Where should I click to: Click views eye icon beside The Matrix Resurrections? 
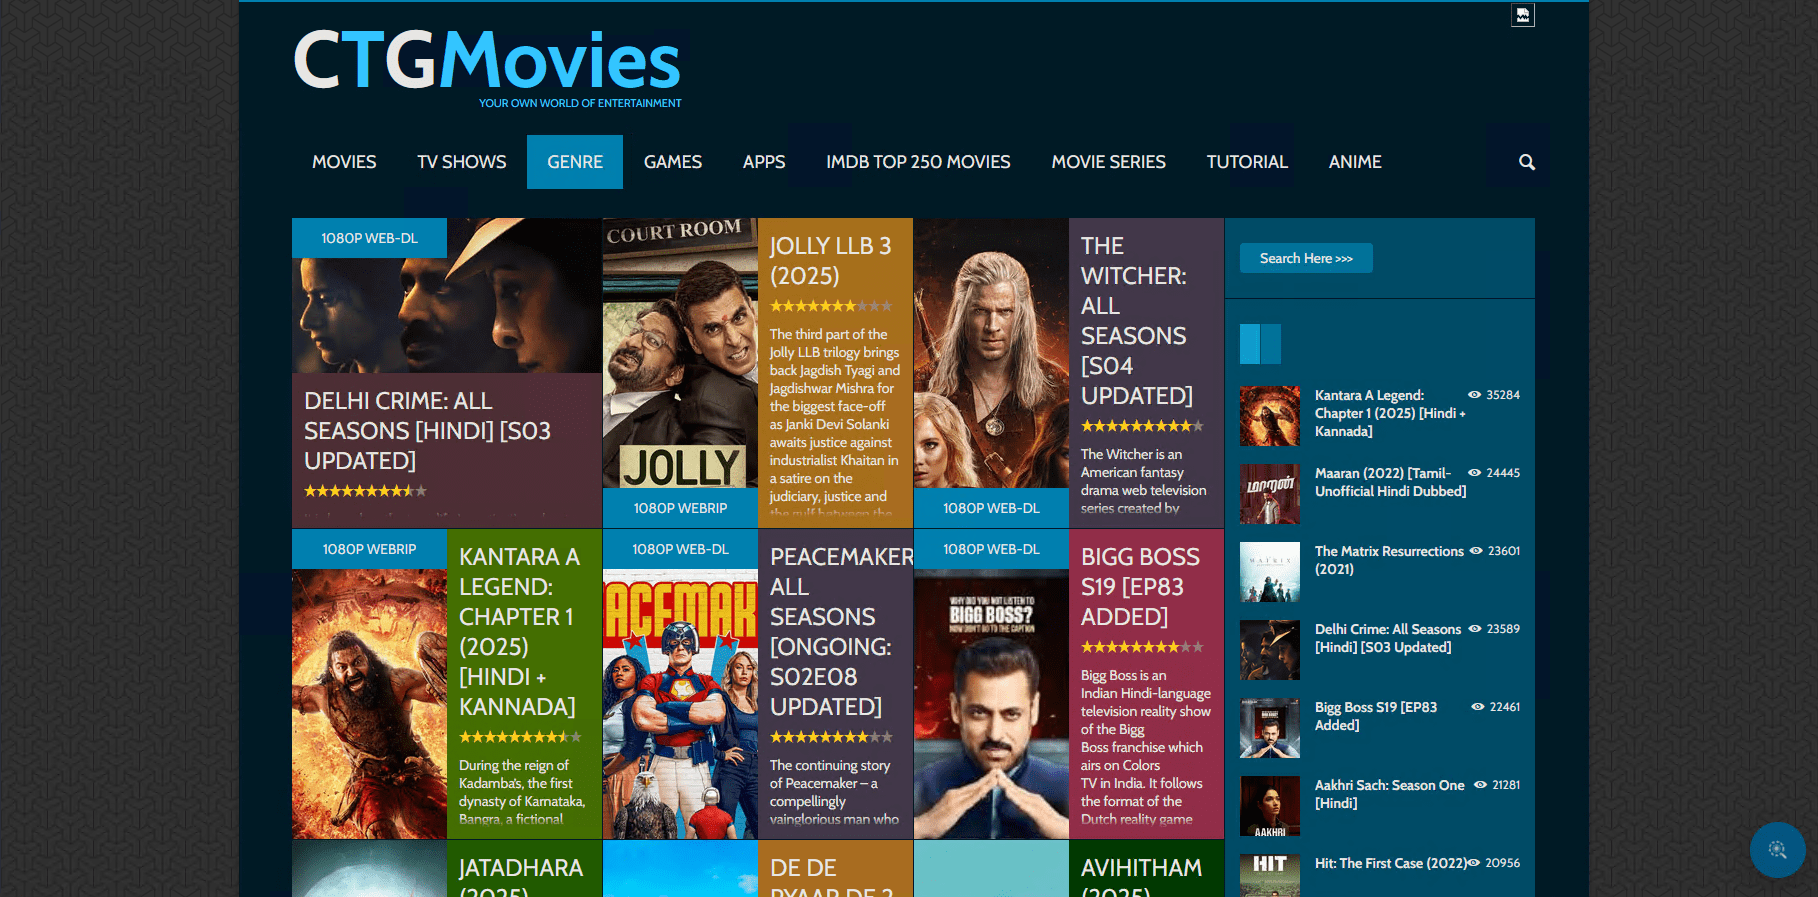coord(1476,551)
